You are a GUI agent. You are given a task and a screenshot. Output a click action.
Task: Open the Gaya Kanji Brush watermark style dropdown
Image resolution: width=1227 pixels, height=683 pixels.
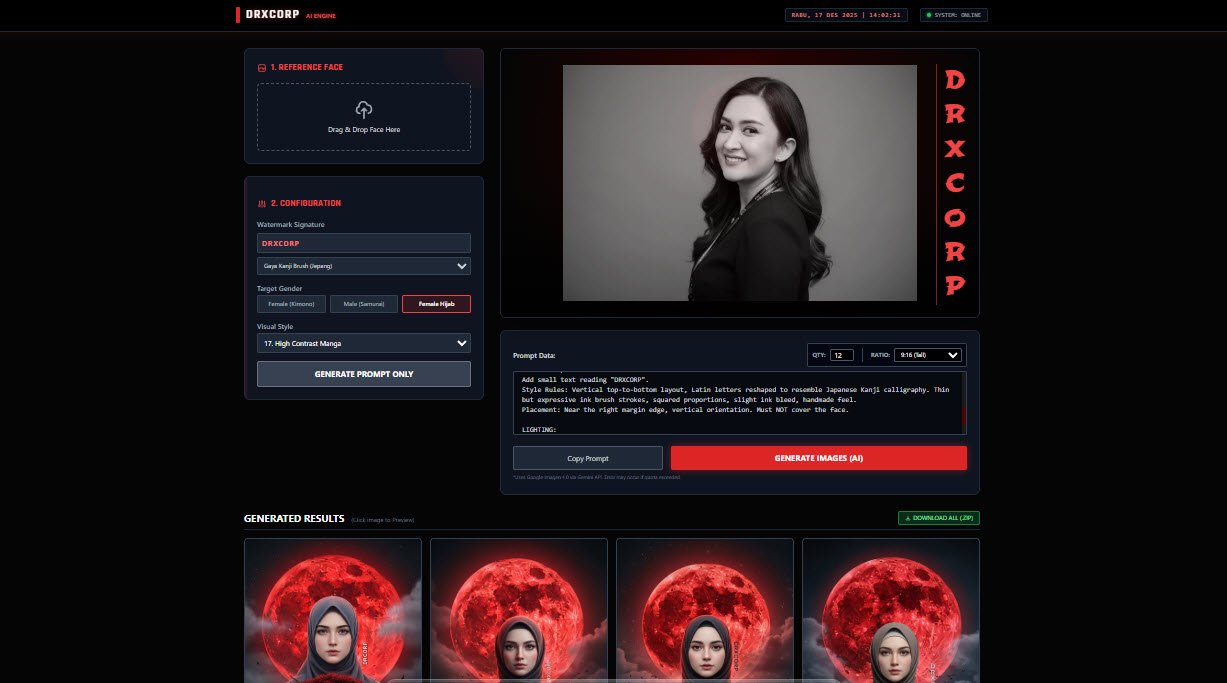pos(364,266)
